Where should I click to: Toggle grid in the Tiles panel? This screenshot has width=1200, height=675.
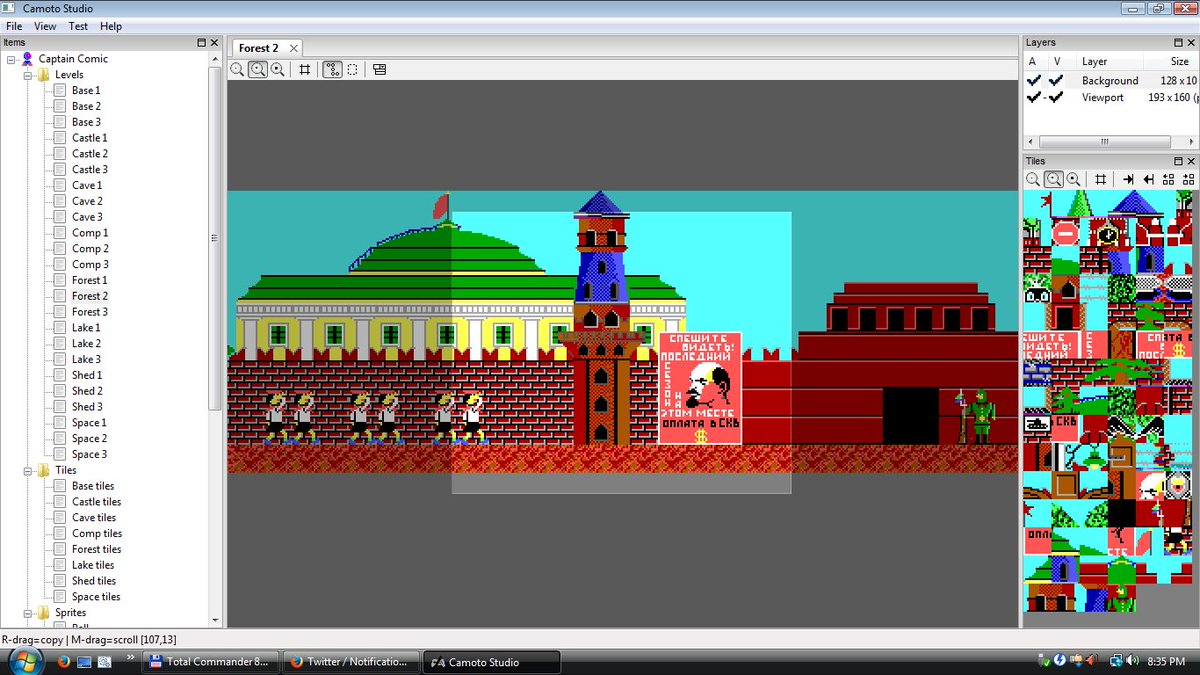click(1101, 179)
